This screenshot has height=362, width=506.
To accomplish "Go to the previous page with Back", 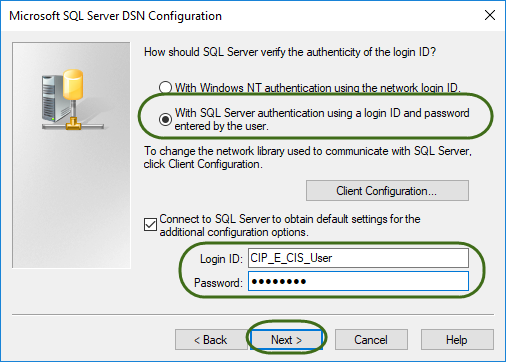I will coord(211,340).
